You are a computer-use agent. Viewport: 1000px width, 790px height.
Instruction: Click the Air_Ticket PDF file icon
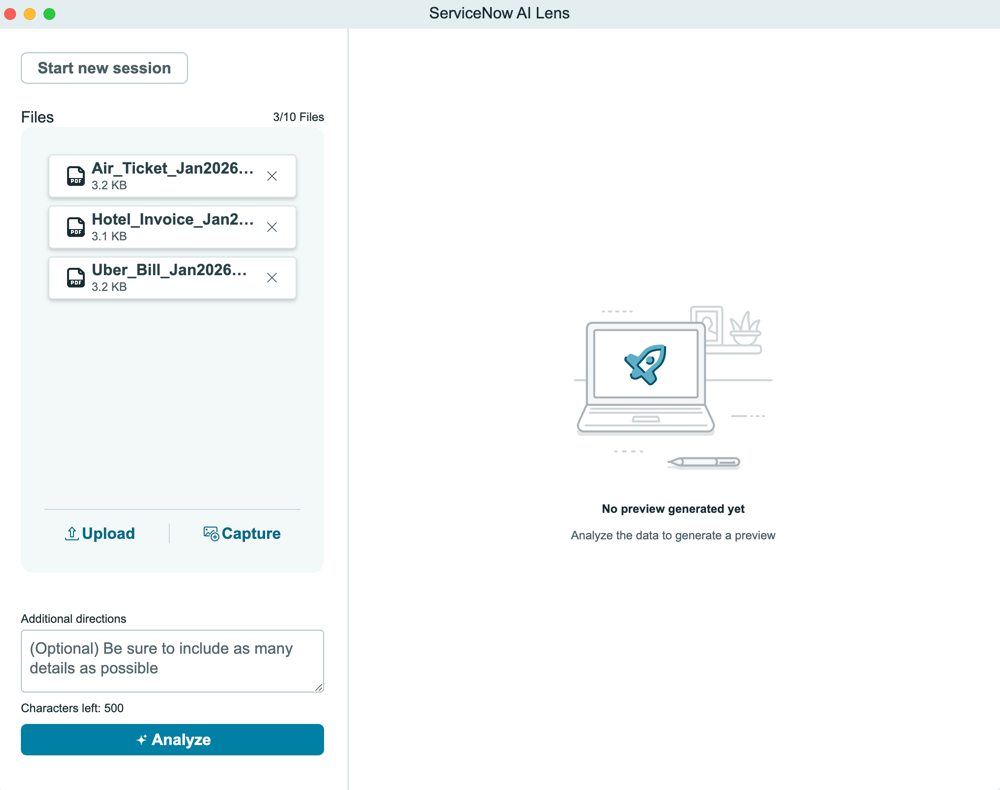point(76,176)
